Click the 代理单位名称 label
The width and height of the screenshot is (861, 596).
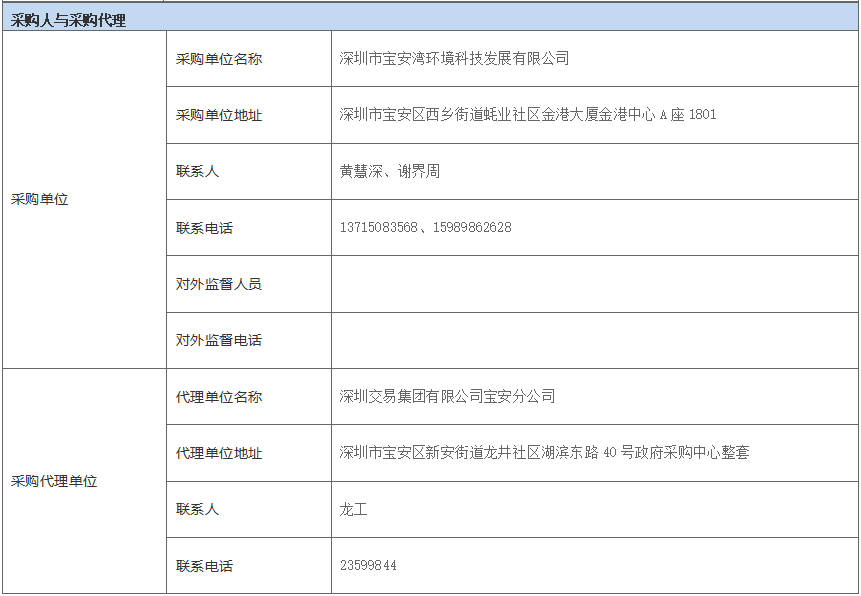pyautogui.click(x=219, y=397)
